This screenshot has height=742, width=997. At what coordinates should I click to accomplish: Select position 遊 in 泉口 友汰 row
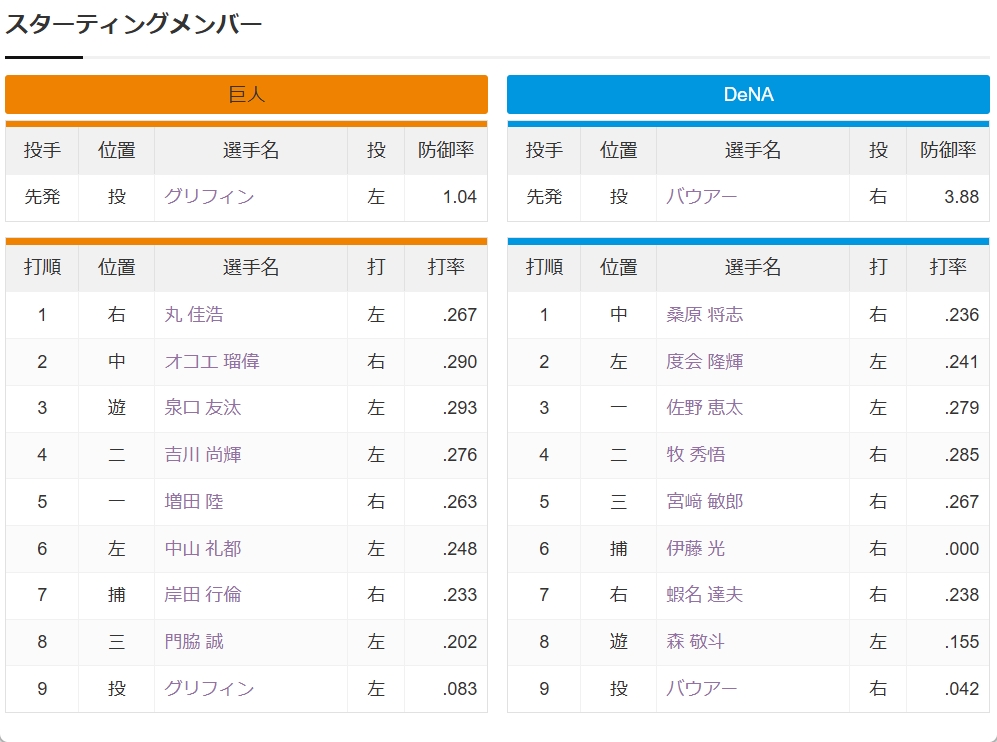click(x=116, y=408)
